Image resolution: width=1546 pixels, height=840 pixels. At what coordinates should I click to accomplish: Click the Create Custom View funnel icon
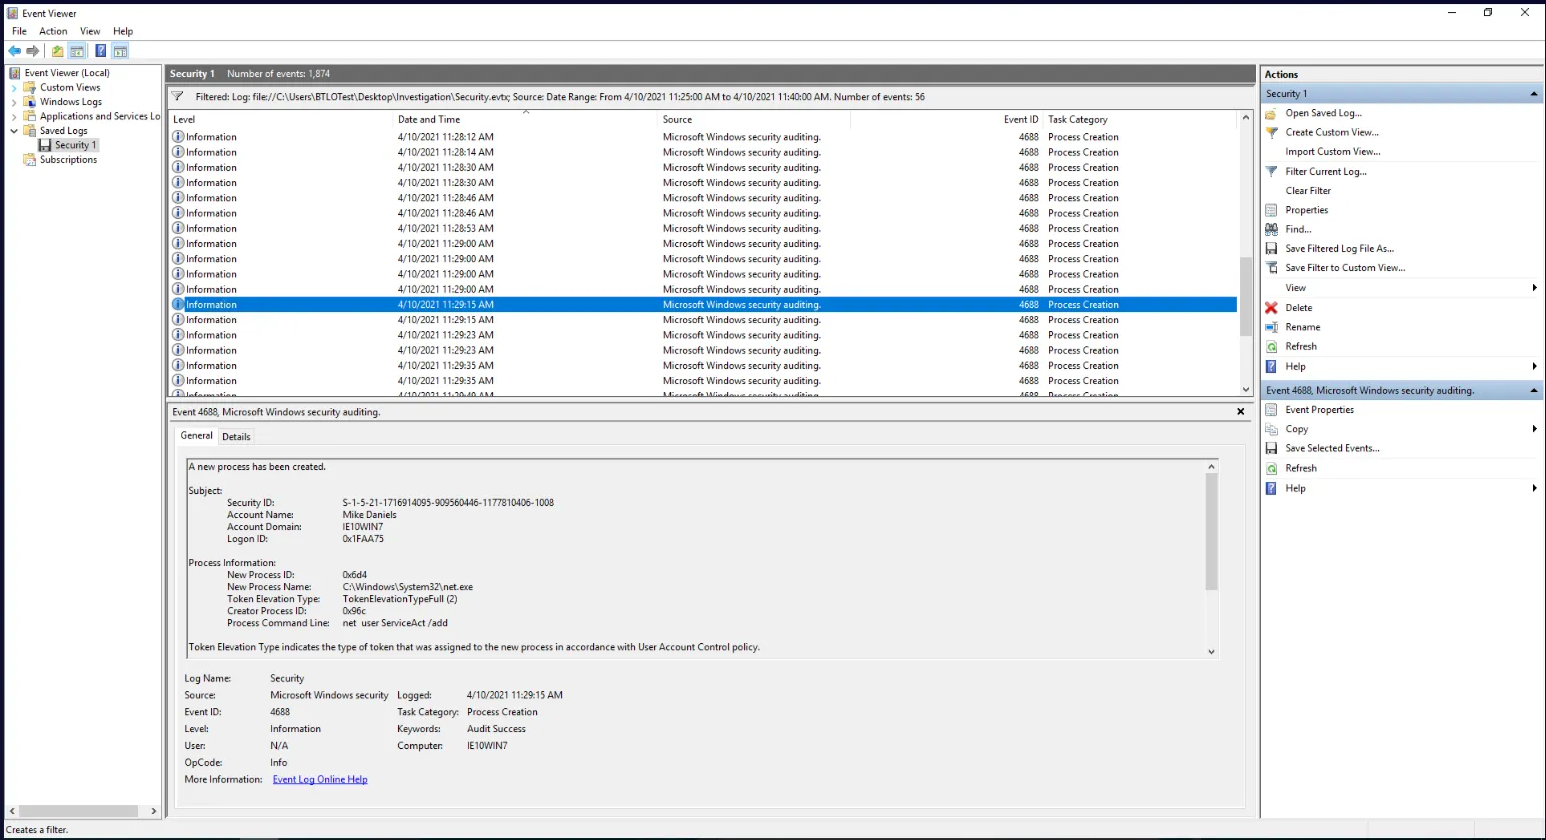pyautogui.click(x=1271, y=133)
